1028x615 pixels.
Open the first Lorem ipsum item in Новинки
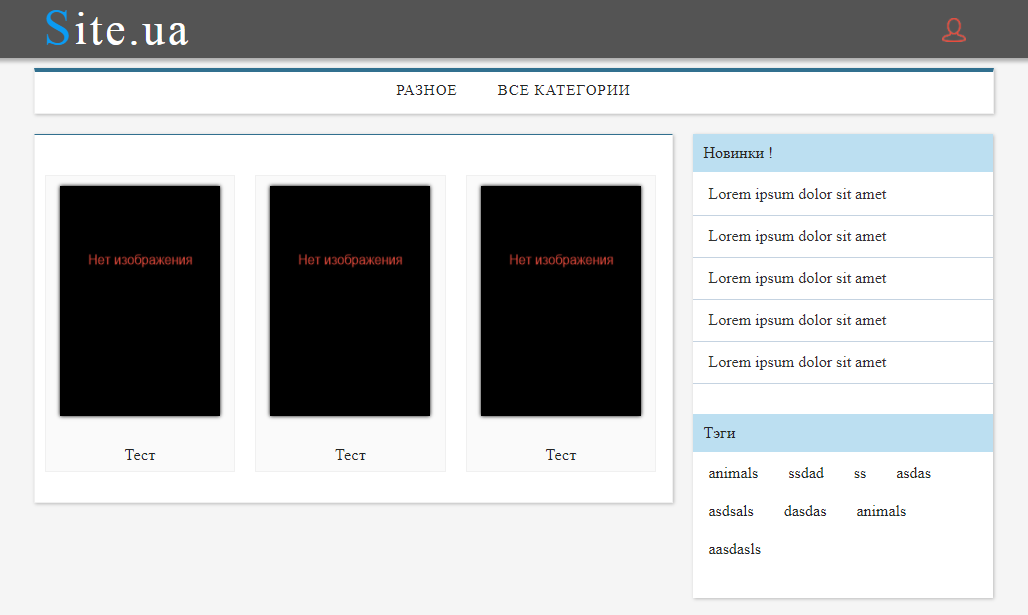coord(797,194)
